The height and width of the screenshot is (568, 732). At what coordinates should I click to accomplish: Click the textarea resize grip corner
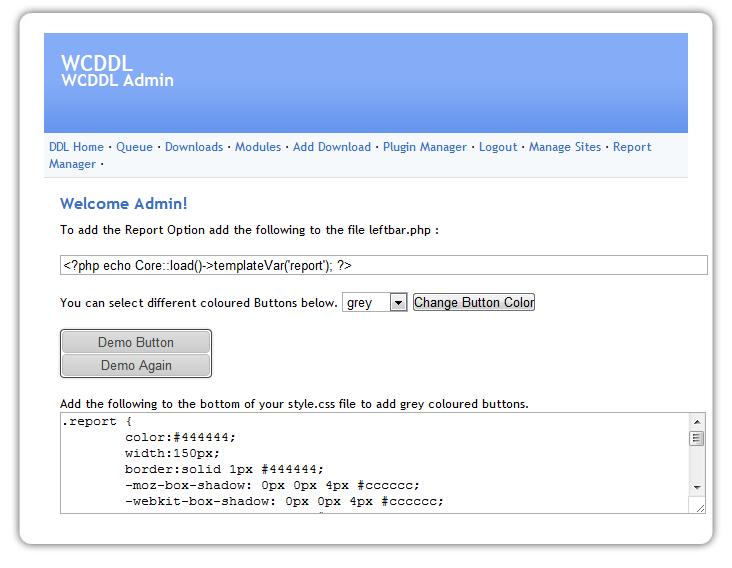[x=700, y=507]
